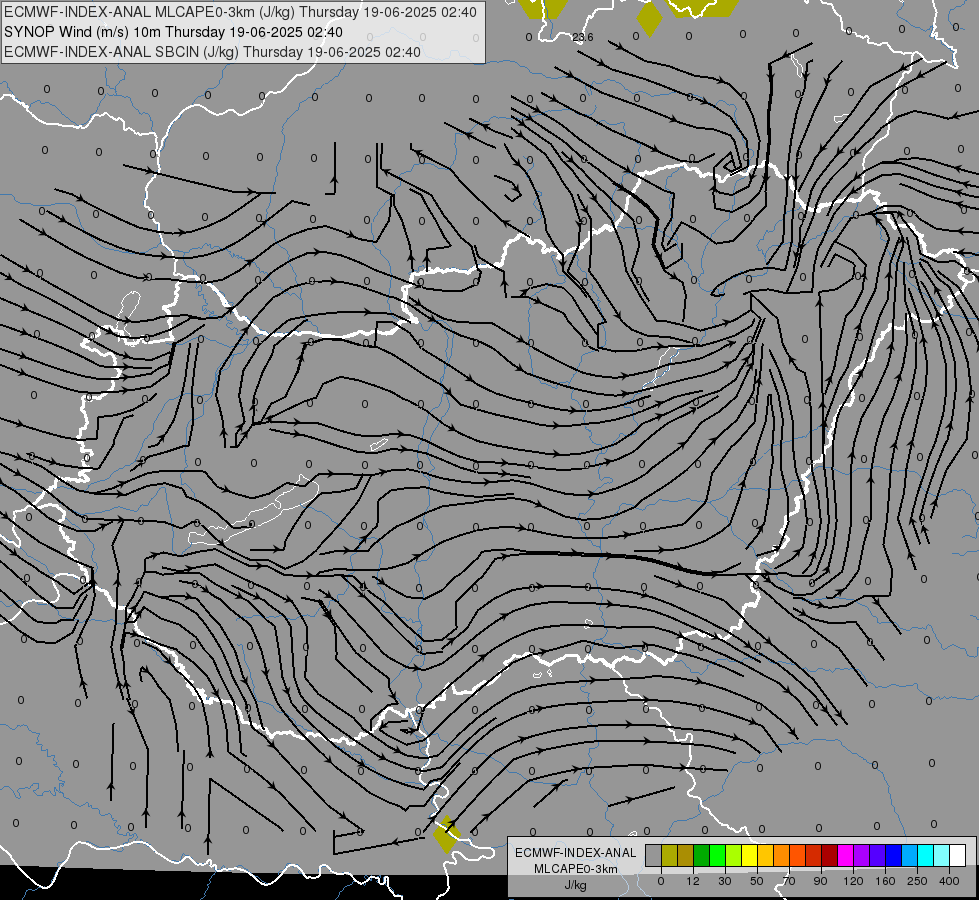
Task: Click the legend tick label '250'
Action: pyautogui.click(x=917, y=881)
